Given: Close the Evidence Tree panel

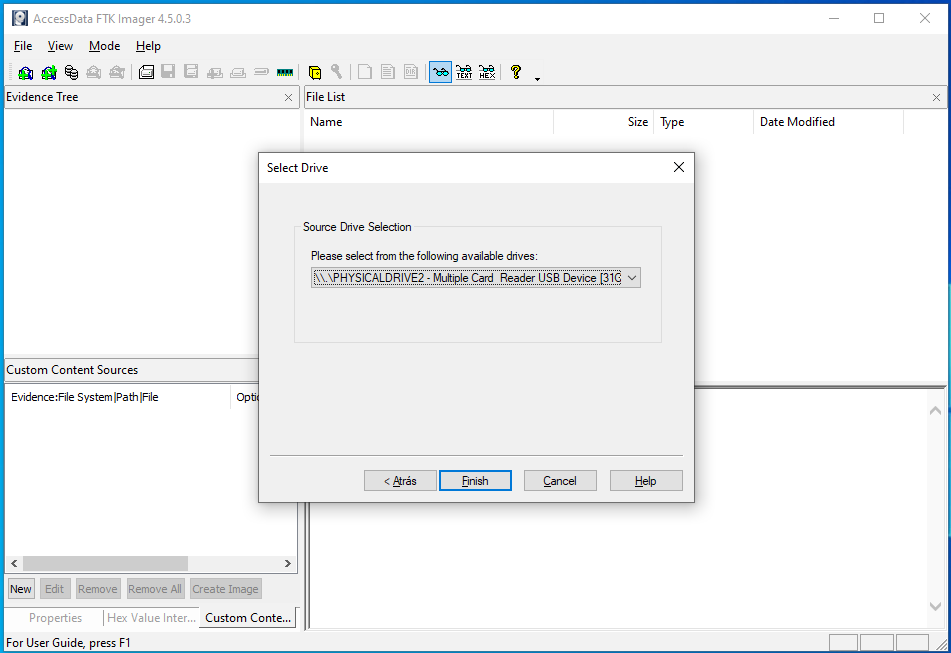Looking at the screenshot, I should (288, 98).
